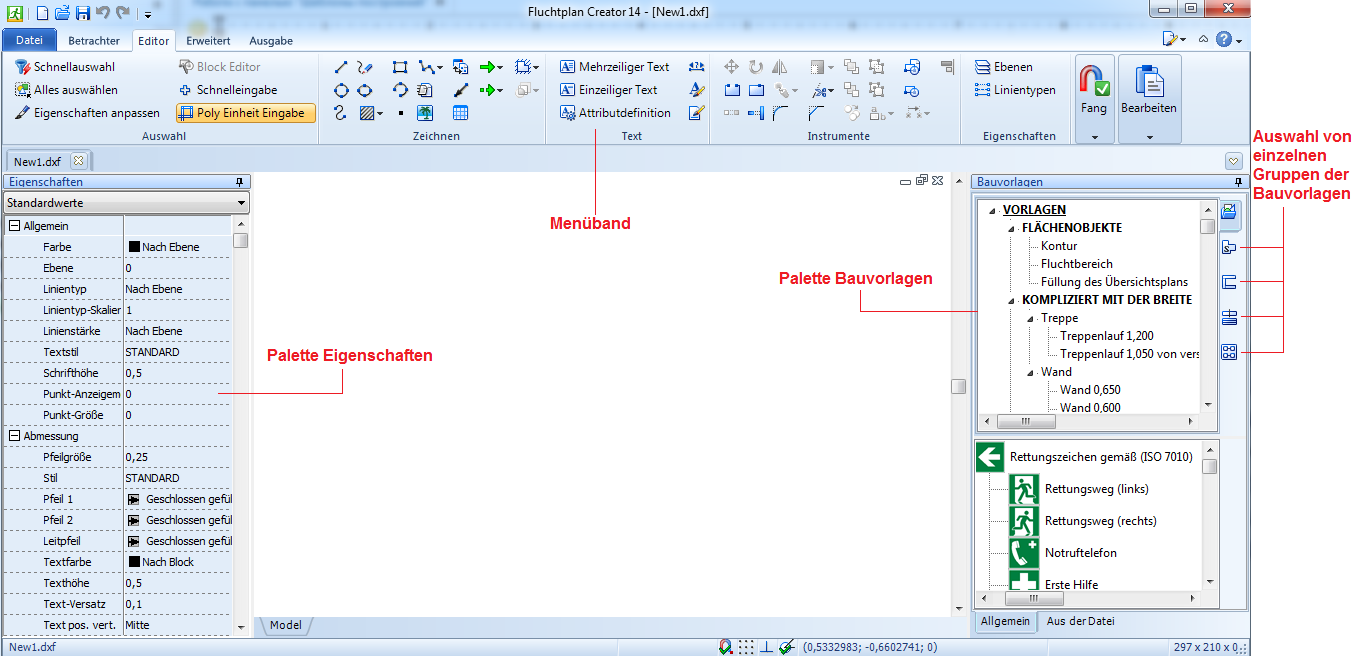Choose the rectangle drawing tool

tap(400, 67)
